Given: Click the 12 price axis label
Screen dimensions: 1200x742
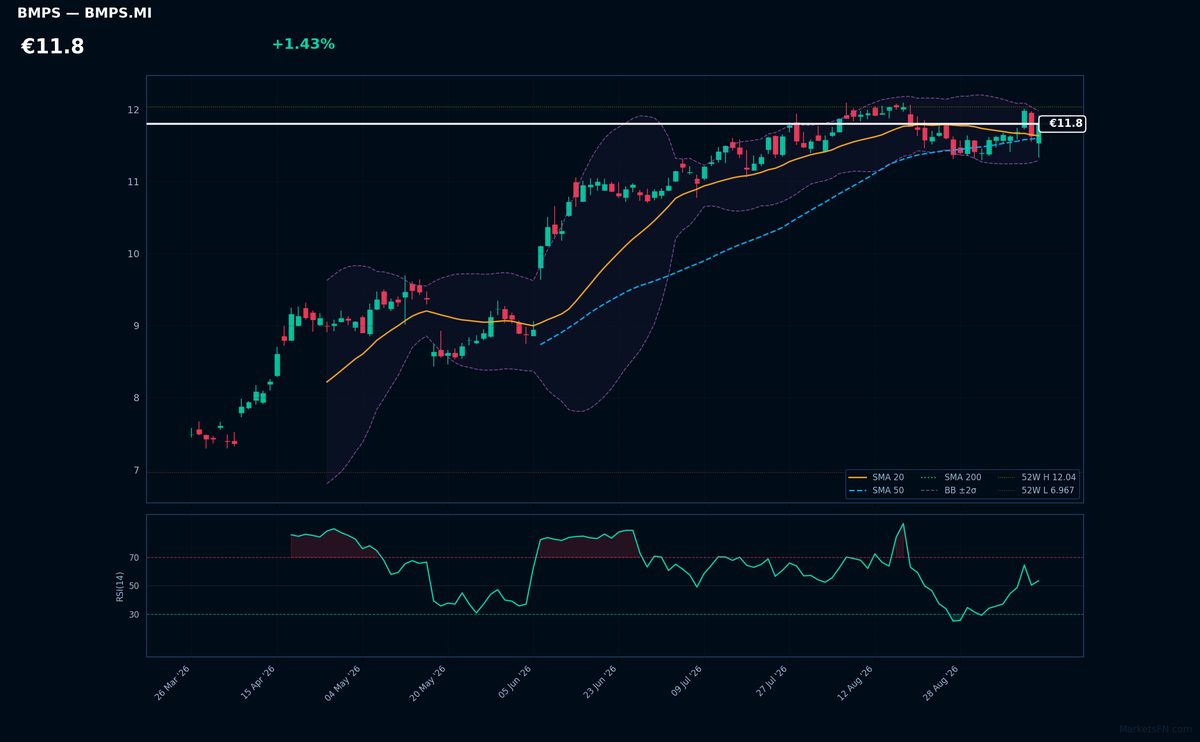Looking at the screenshot, I should coord(133,110).
